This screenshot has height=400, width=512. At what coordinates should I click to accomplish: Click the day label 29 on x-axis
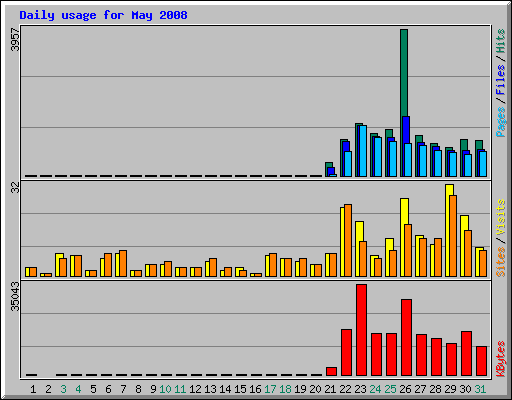(450, 389)
